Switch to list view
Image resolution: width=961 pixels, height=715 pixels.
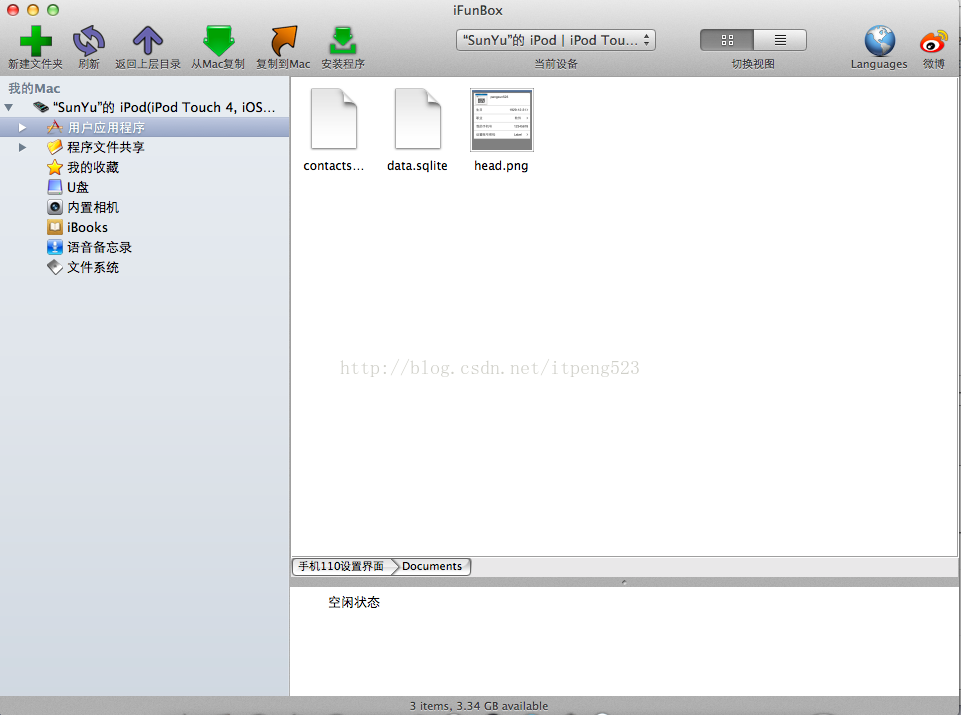[780, 40]
